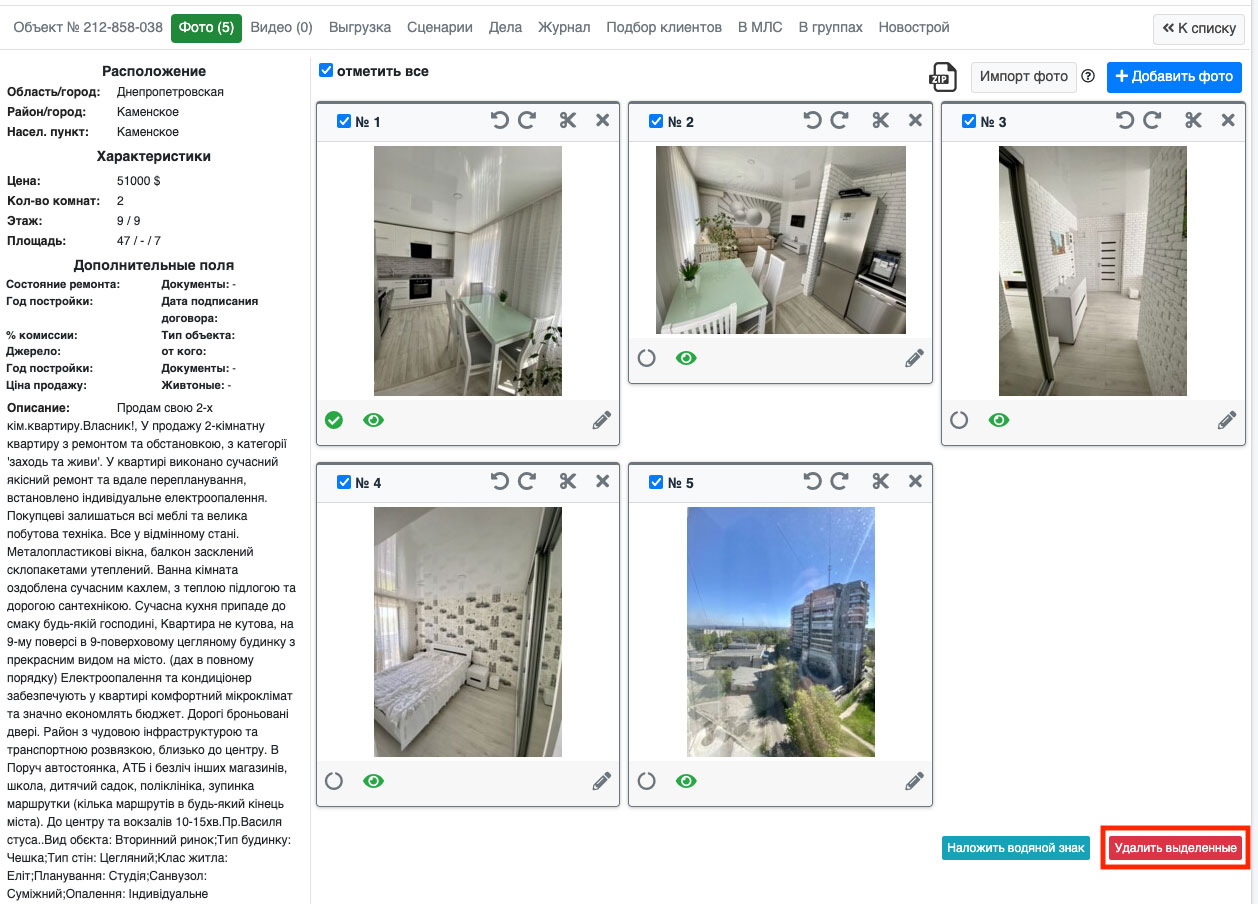Deselect photo № 3 checkbox
This screenshot has height=904, width=1258.
tap(969, 122)
